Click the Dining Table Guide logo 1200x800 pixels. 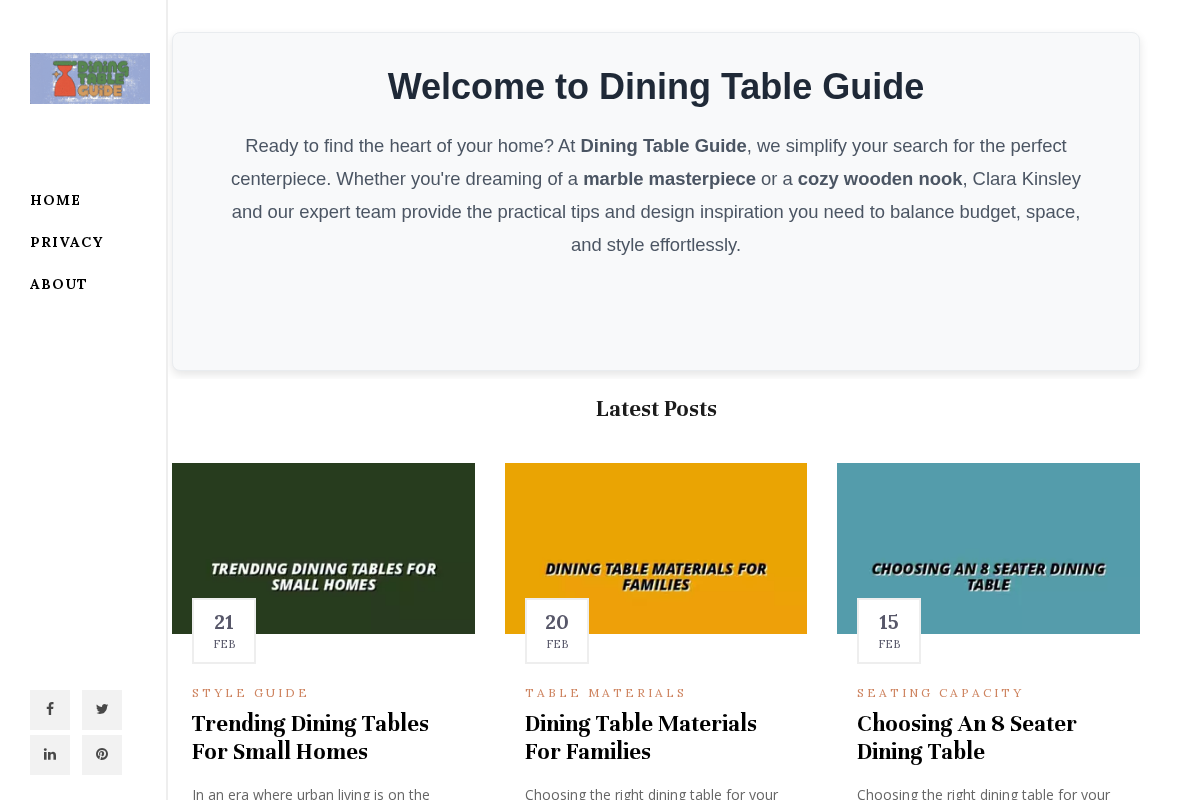89,78
